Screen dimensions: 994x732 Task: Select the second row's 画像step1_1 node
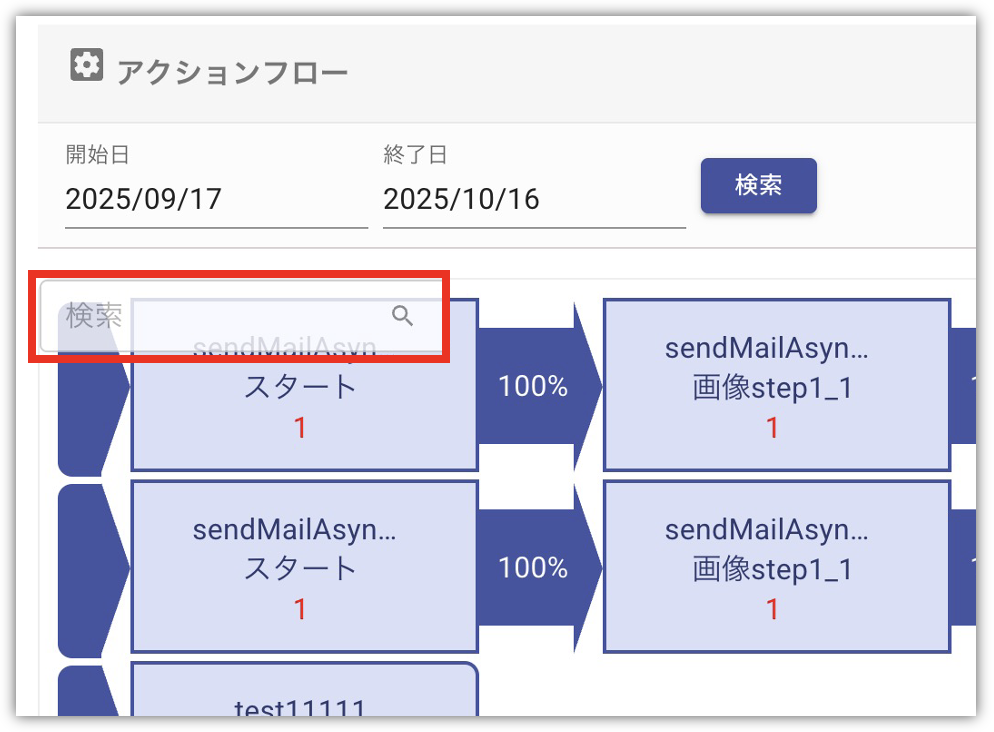tap(776, 568)
